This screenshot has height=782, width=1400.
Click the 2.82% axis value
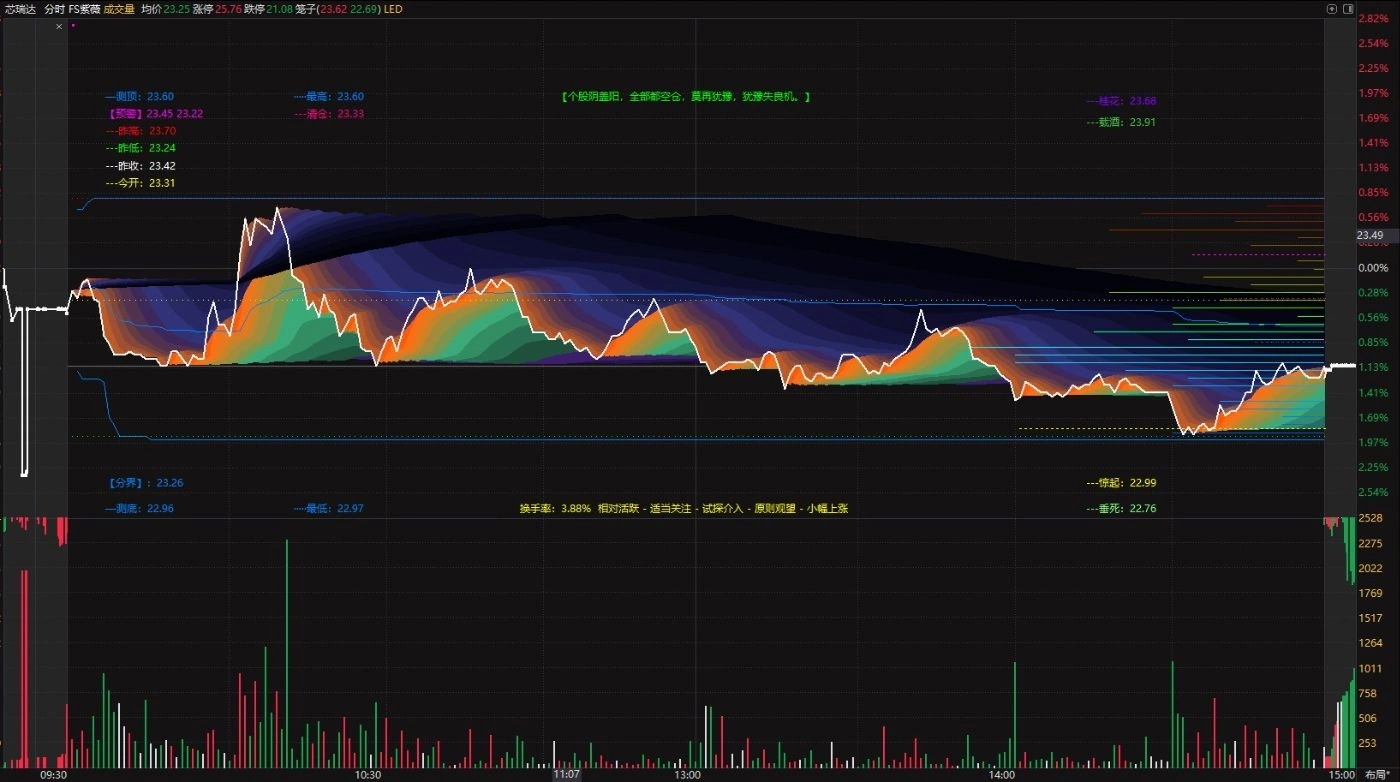coord(1373,18)
